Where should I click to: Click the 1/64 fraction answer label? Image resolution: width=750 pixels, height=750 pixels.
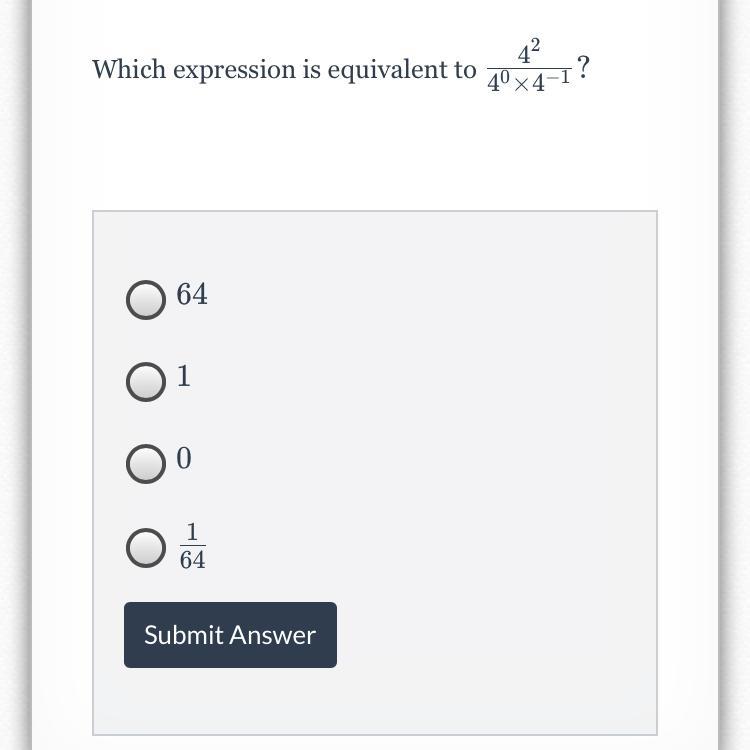193,546
